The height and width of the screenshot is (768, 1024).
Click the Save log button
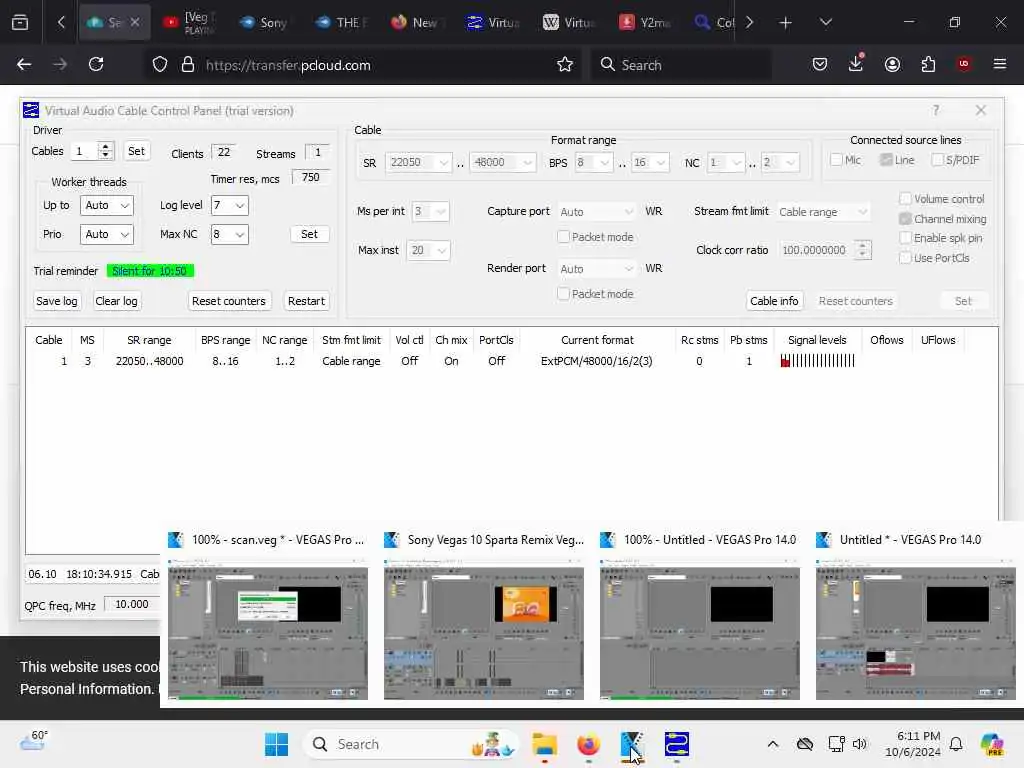coord(57,301)
